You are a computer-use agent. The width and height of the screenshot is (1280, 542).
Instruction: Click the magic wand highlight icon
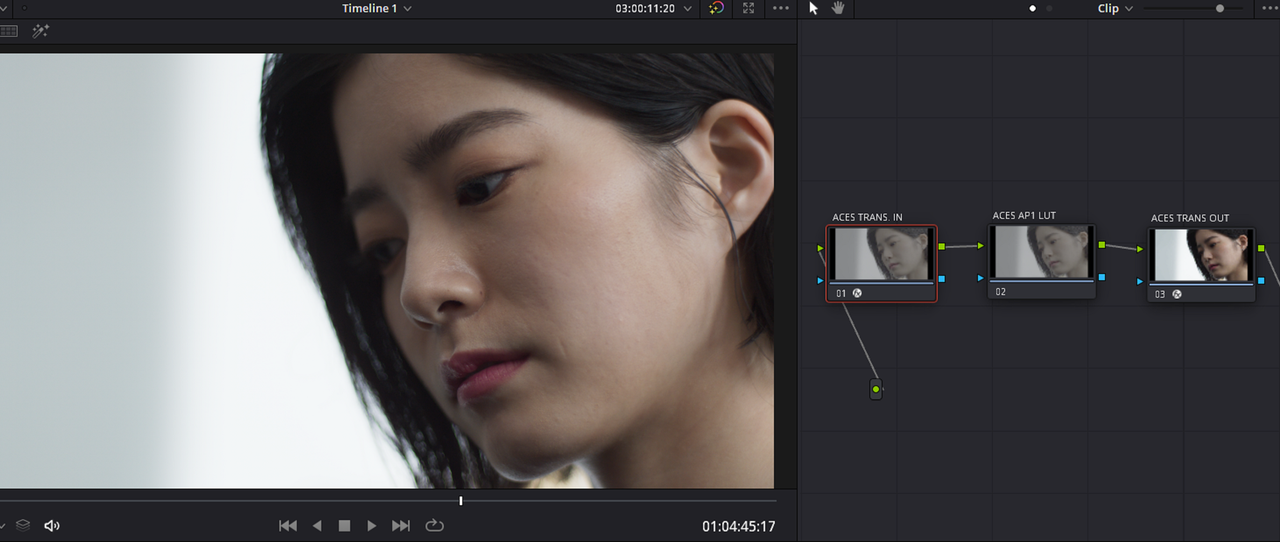tap(40, 31)
